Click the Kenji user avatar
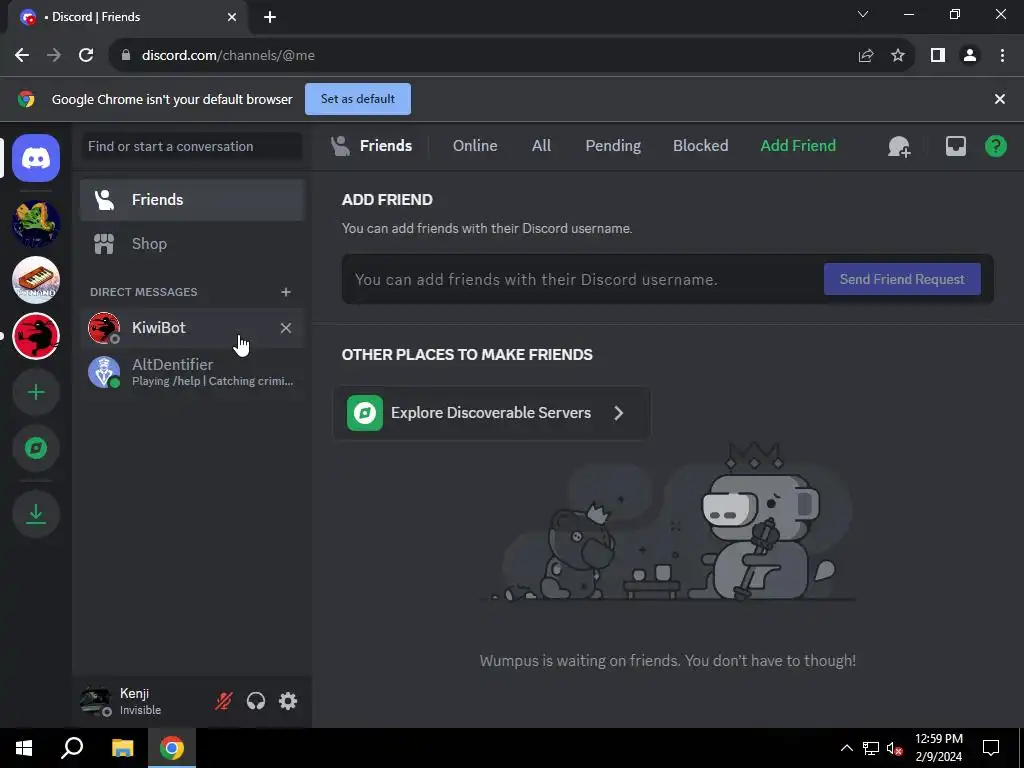 click(95, 701)
